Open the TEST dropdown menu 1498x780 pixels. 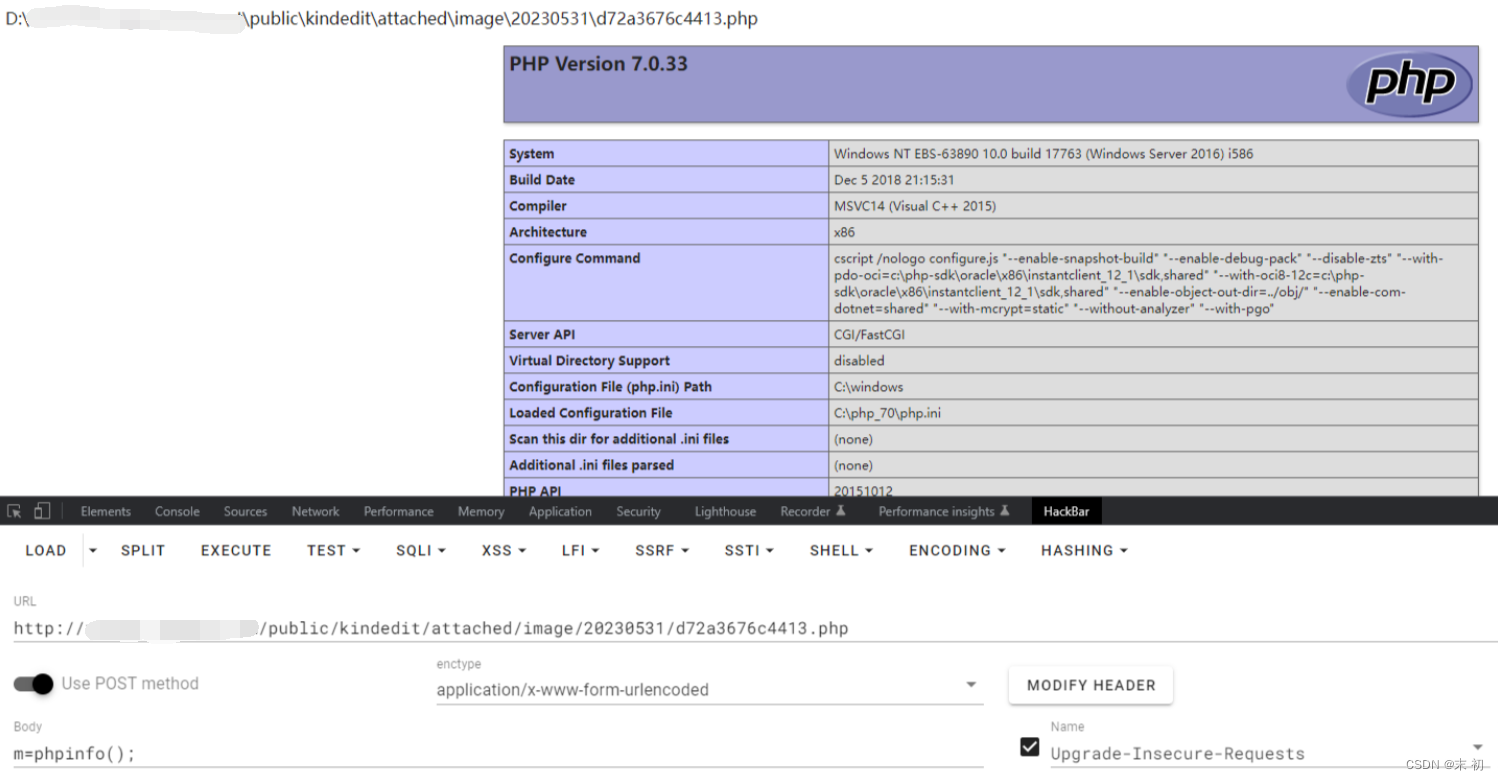(x=333, y=550)
